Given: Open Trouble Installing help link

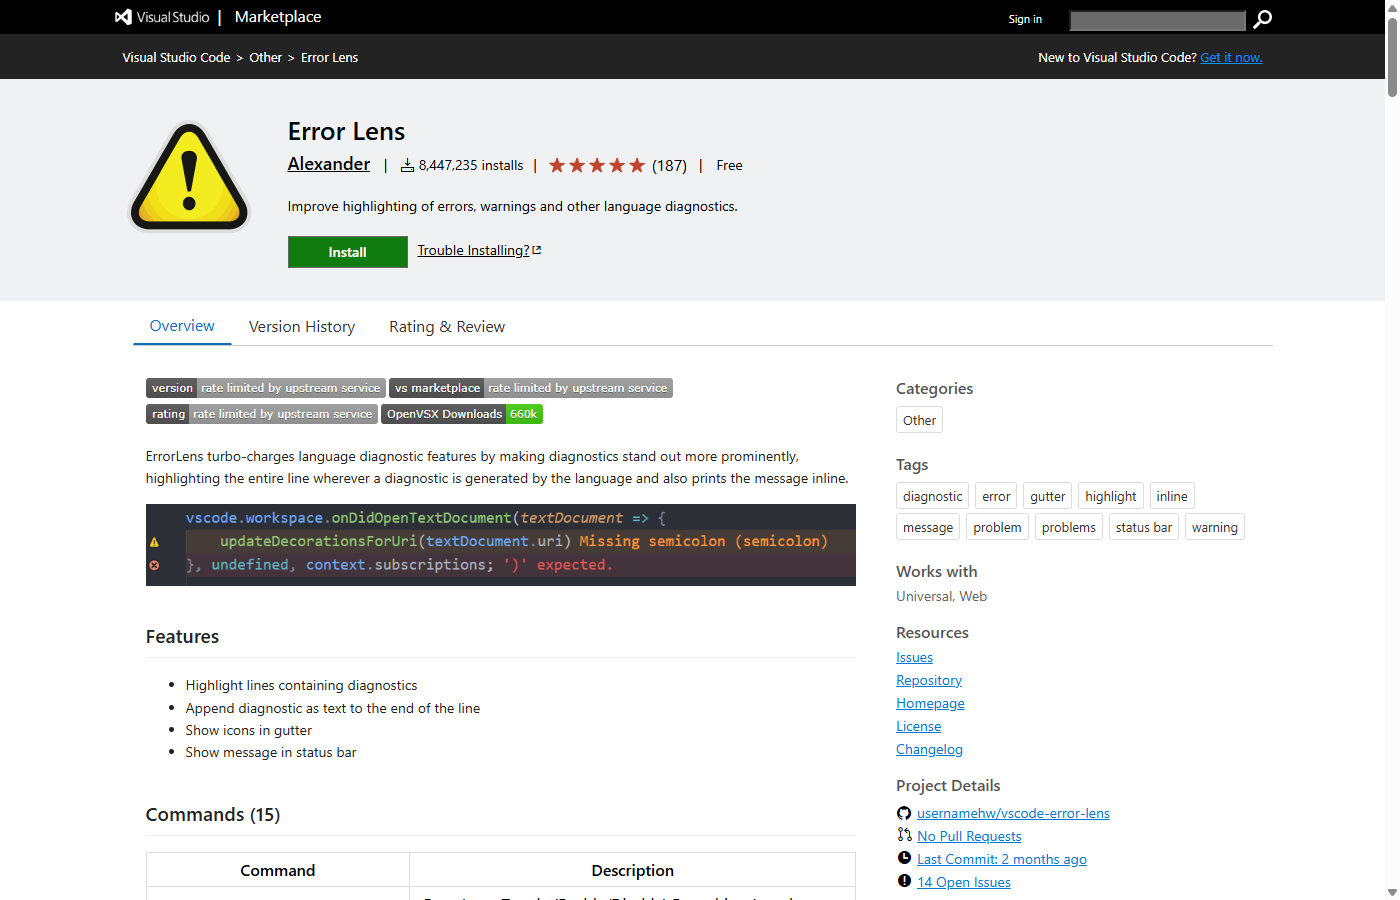Looking at the screenshot, I should [473, 250].
